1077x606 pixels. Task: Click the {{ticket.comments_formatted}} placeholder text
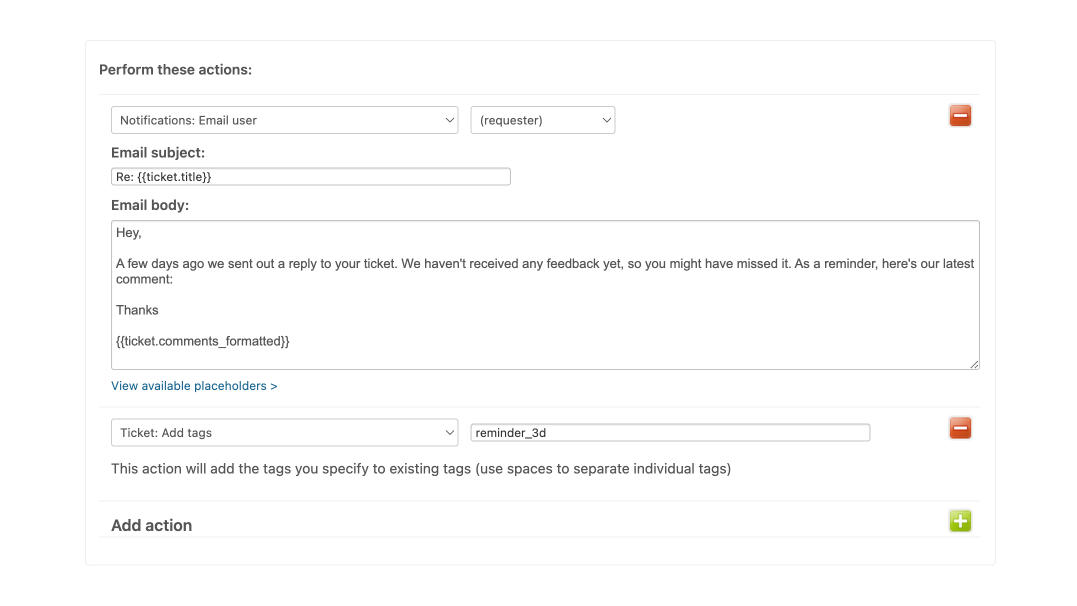[x=203, y=341]
